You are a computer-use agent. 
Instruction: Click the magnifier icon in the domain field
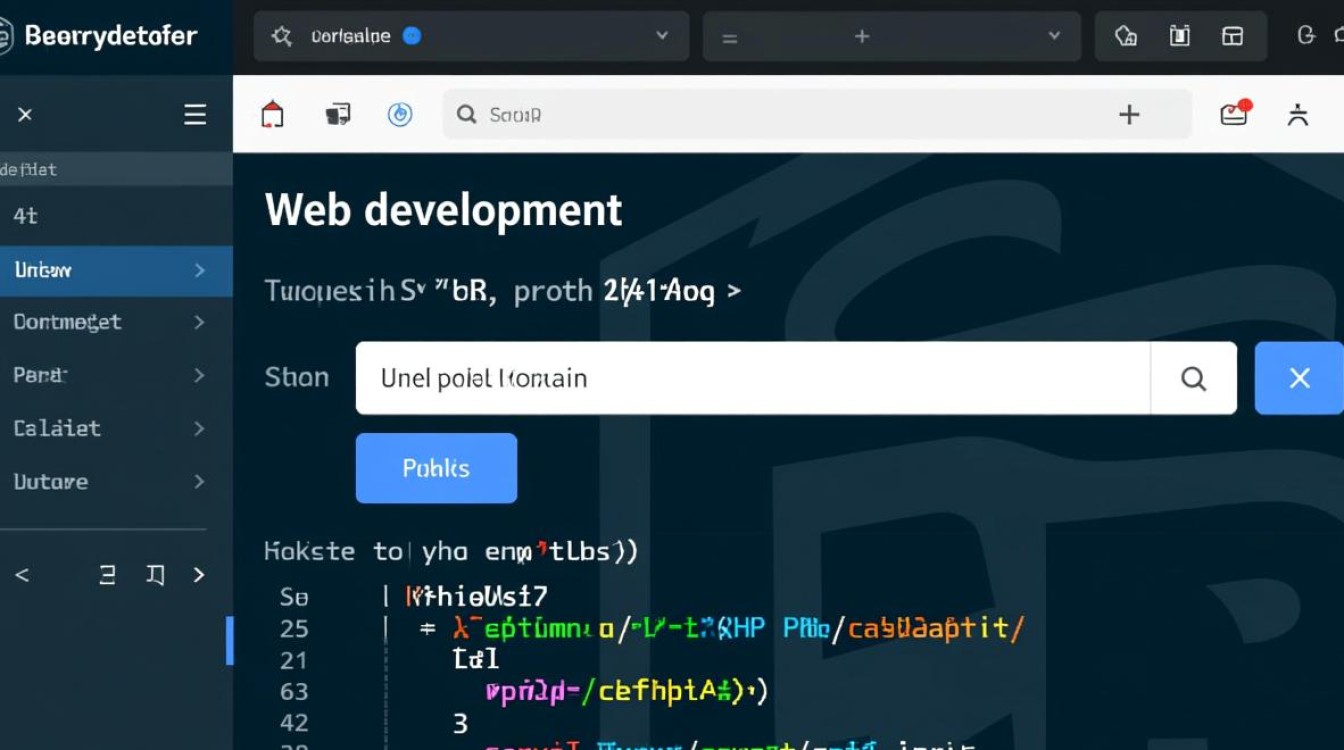[1193, 378]
